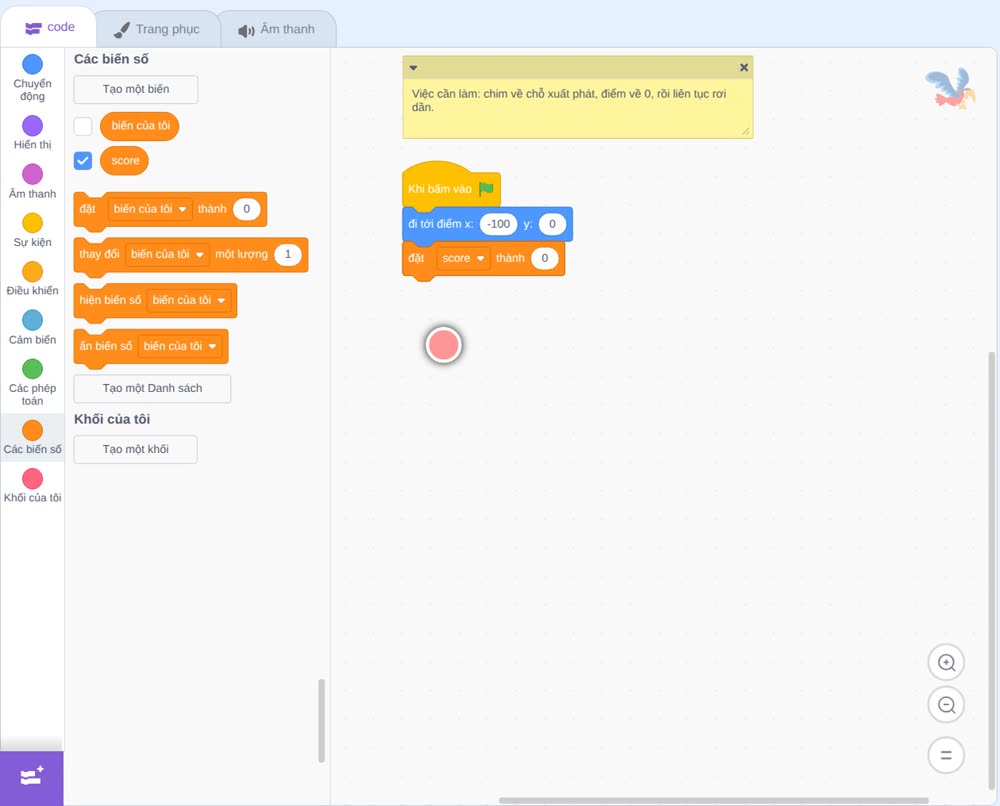Click the 'Tạo một khối' button
Screen dimensions: 1000x806
tap(136, 450)
